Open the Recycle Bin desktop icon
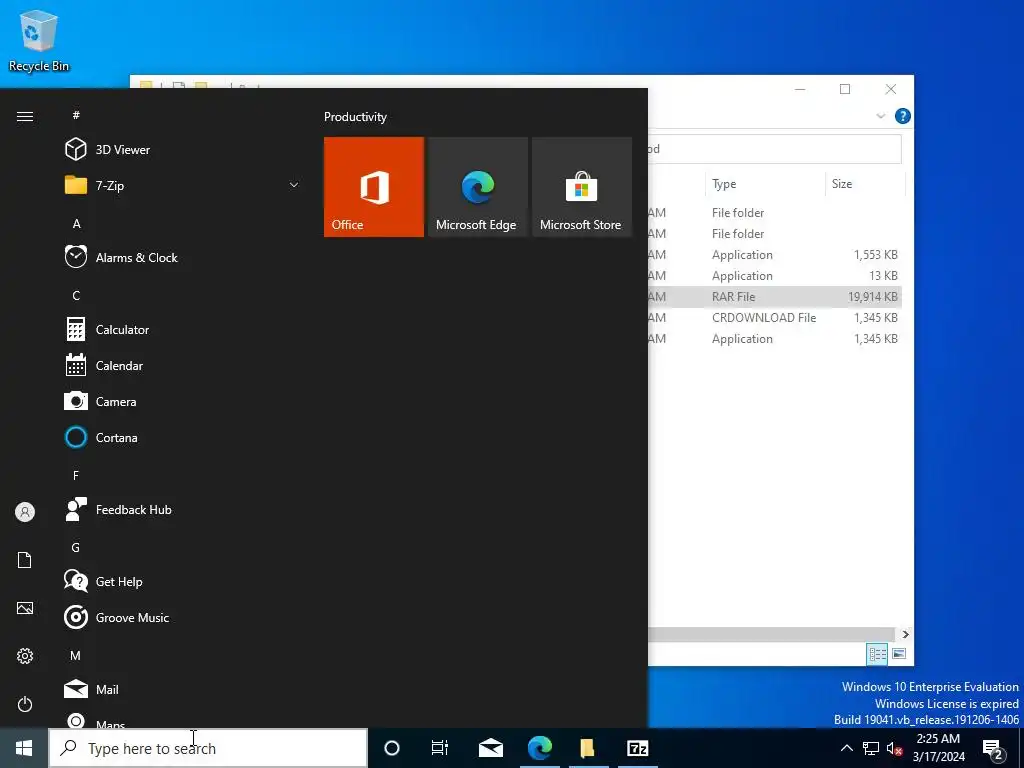The height and width of the screenshot is (768, 1024). [x=39, y=40]
